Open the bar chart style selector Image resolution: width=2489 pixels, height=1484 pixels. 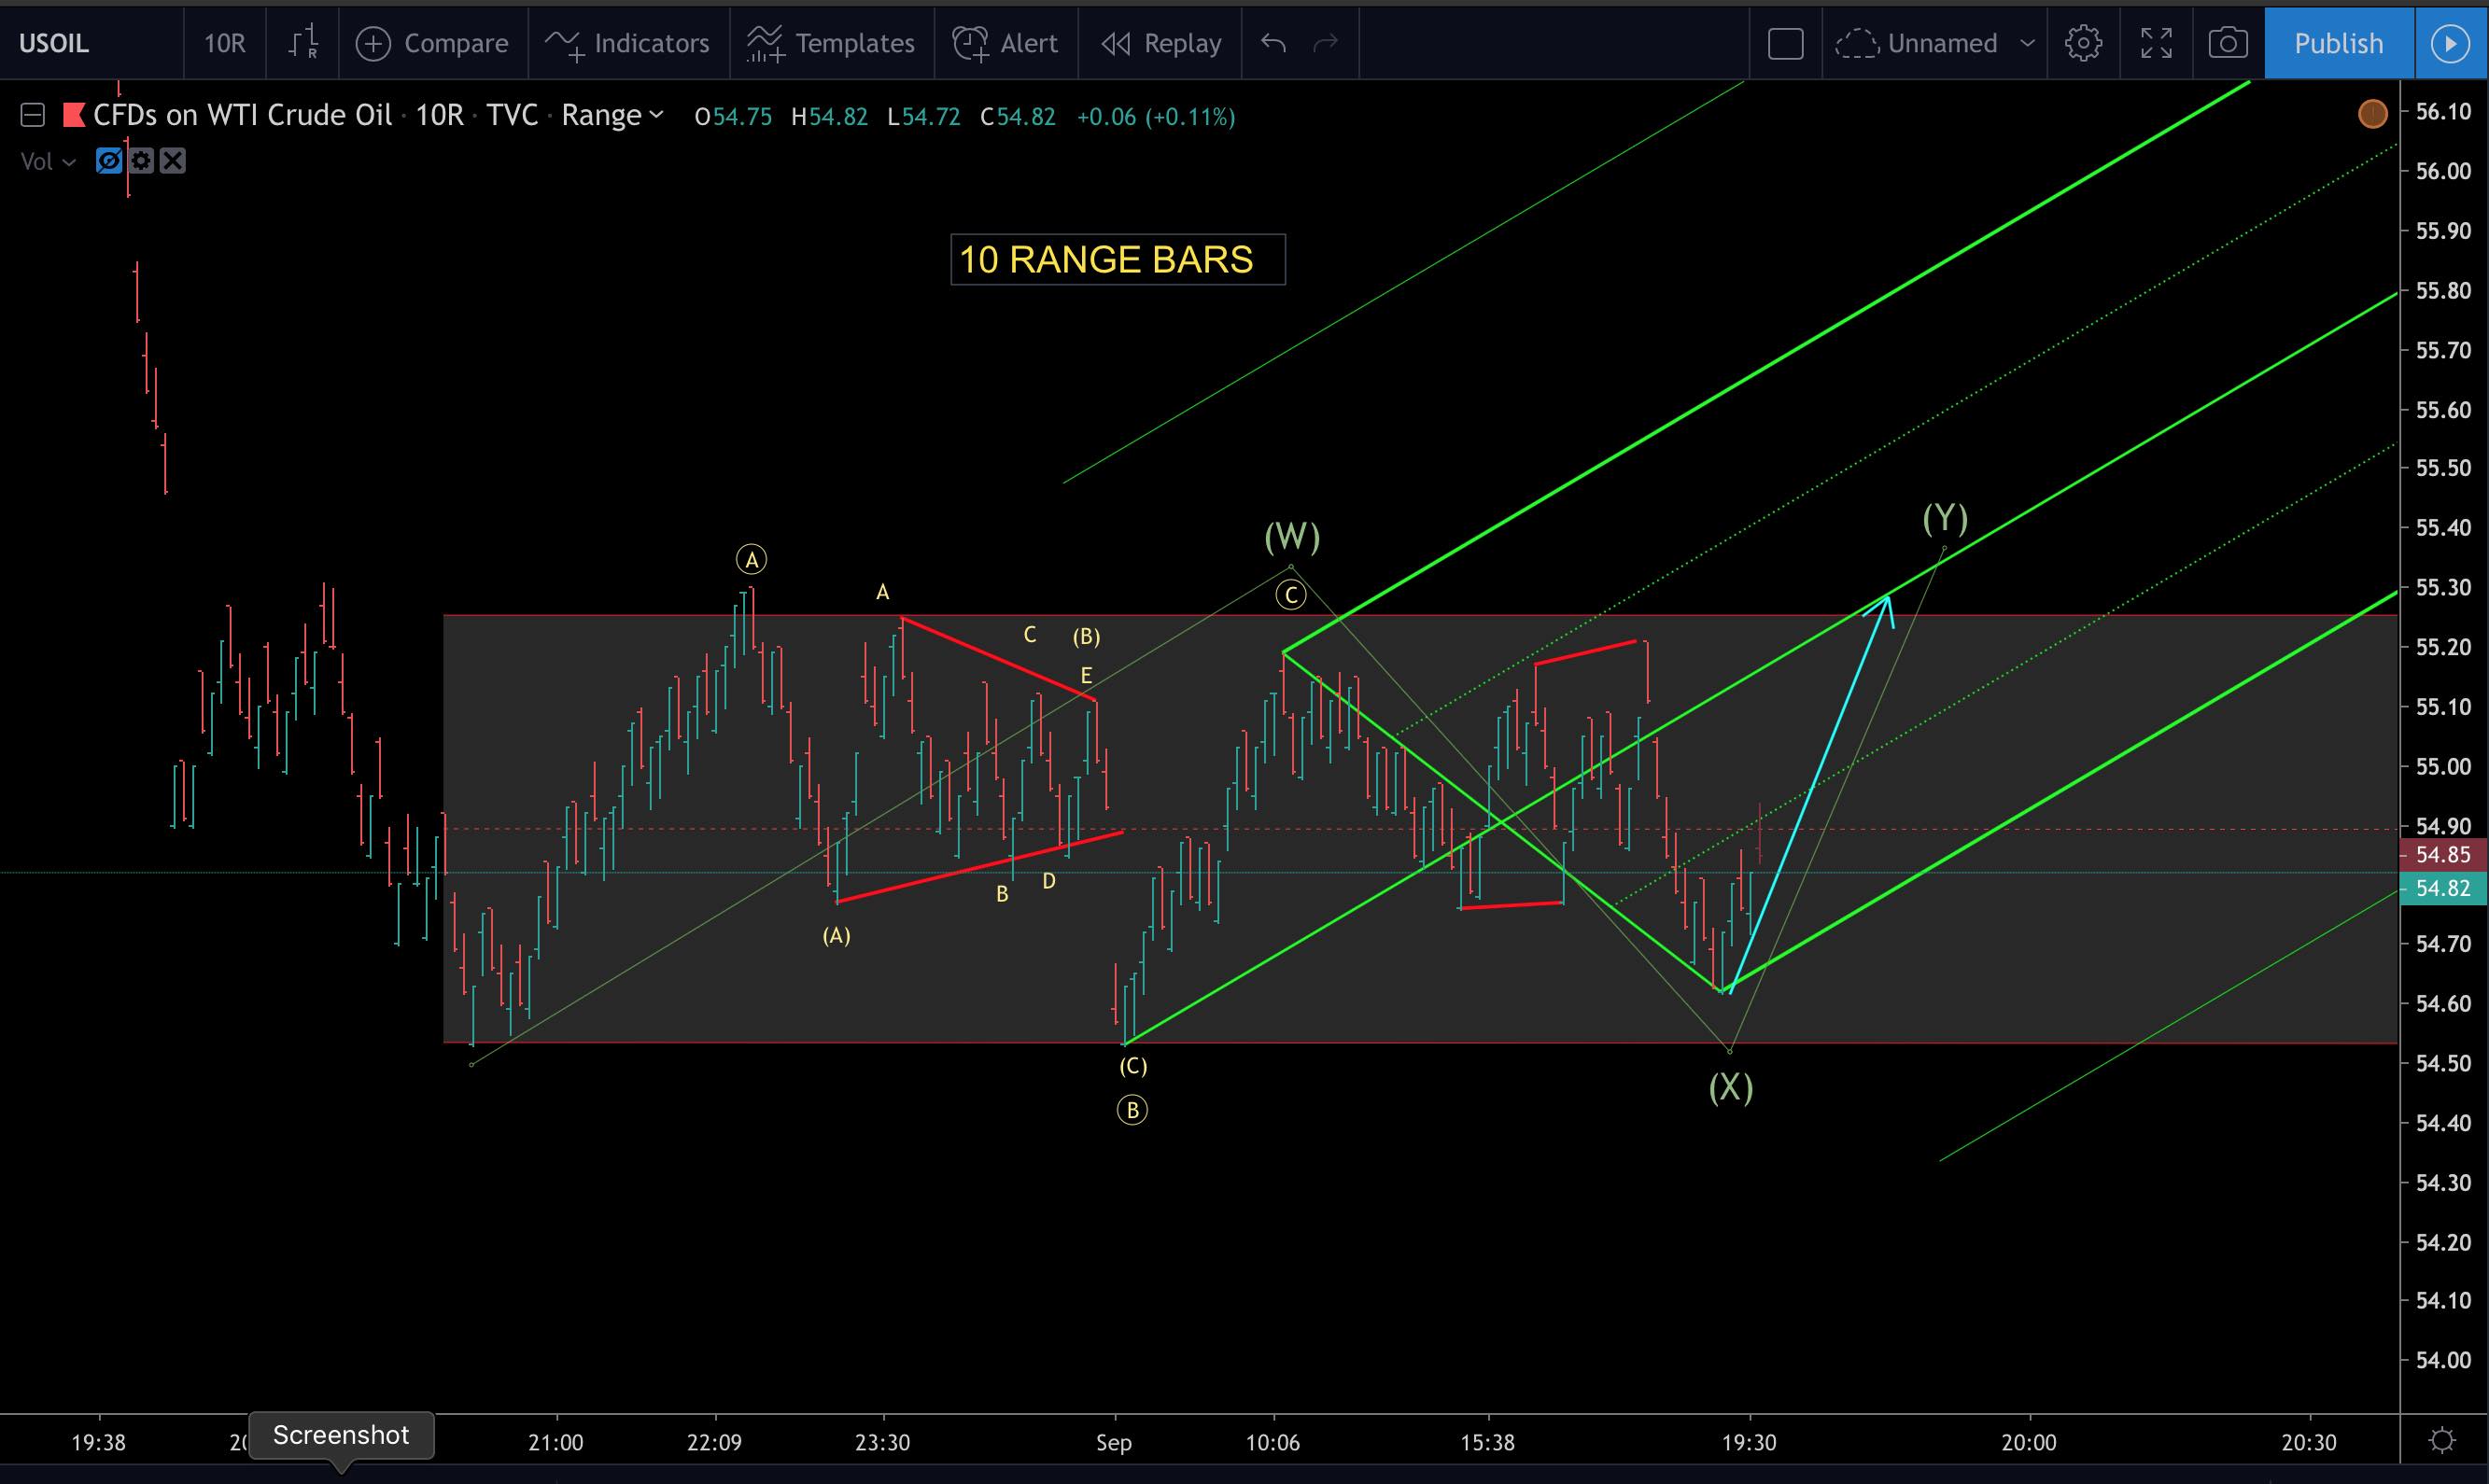pos(303,43)
